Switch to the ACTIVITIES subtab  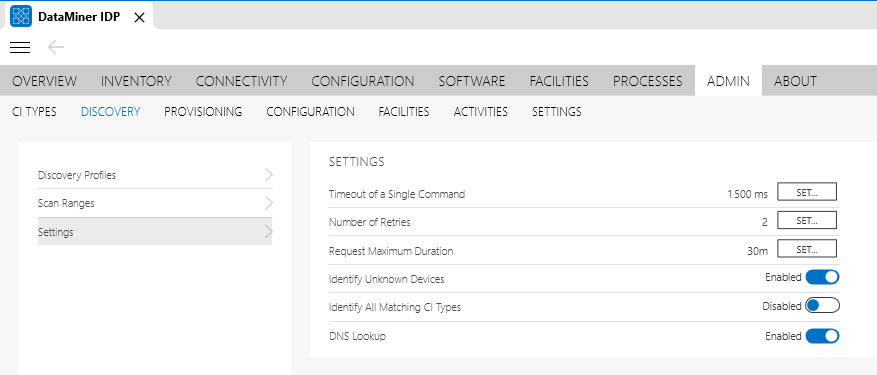point(480,111)
